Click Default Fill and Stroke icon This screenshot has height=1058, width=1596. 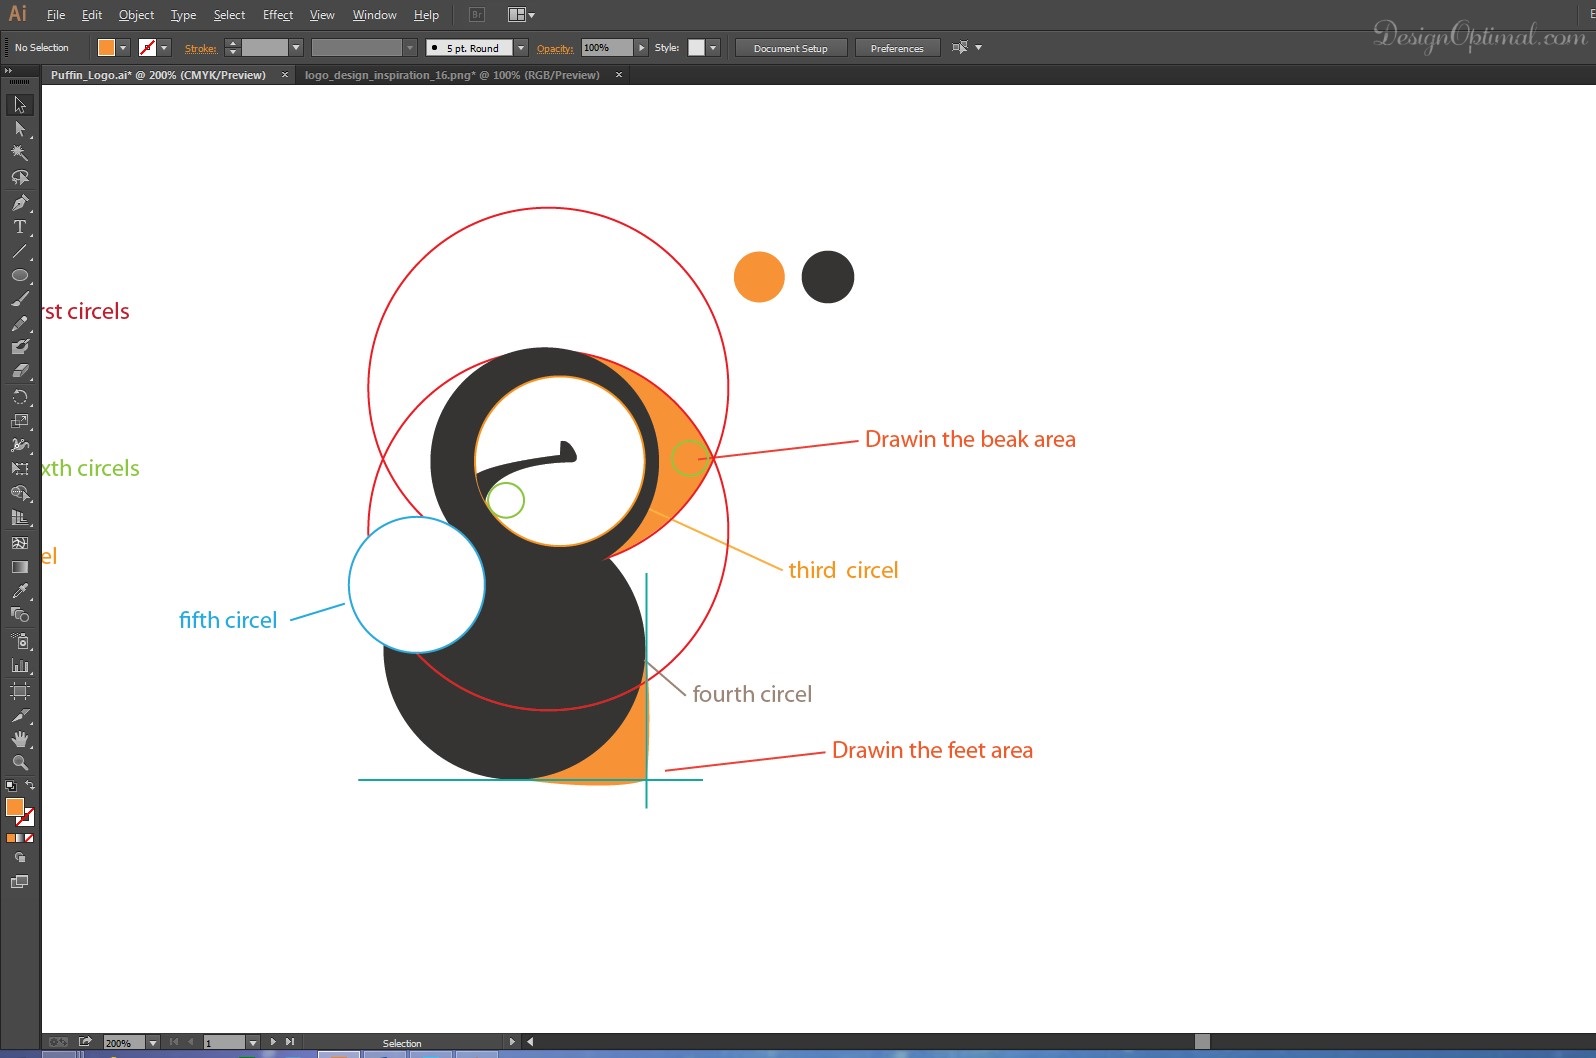click(10, 786)
